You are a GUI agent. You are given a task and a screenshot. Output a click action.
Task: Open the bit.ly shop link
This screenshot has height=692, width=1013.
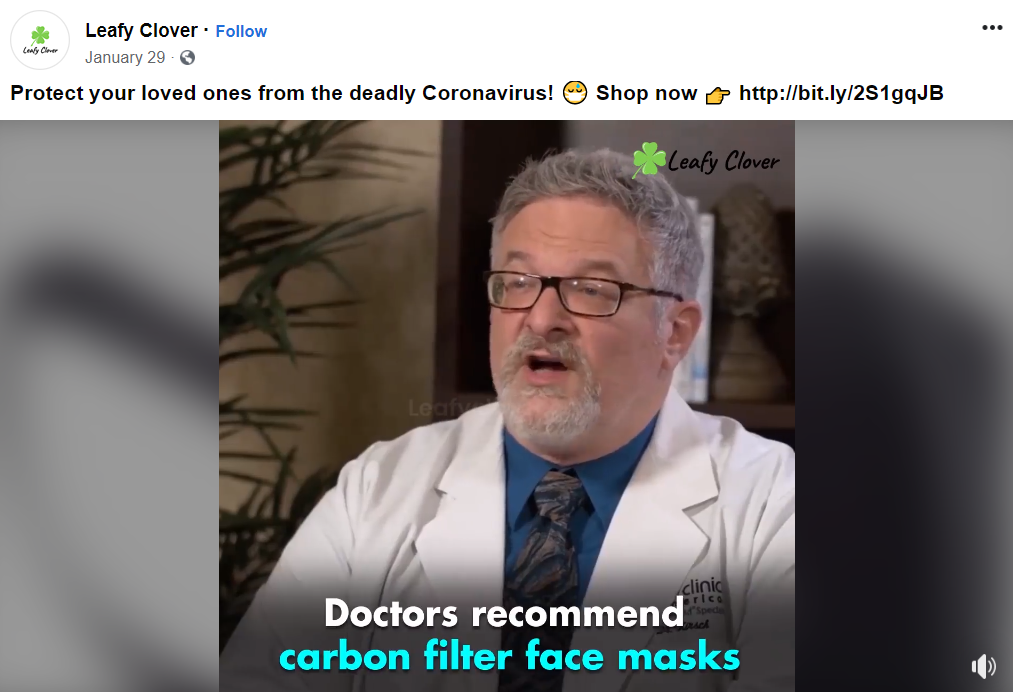click(x=841, y=93)
